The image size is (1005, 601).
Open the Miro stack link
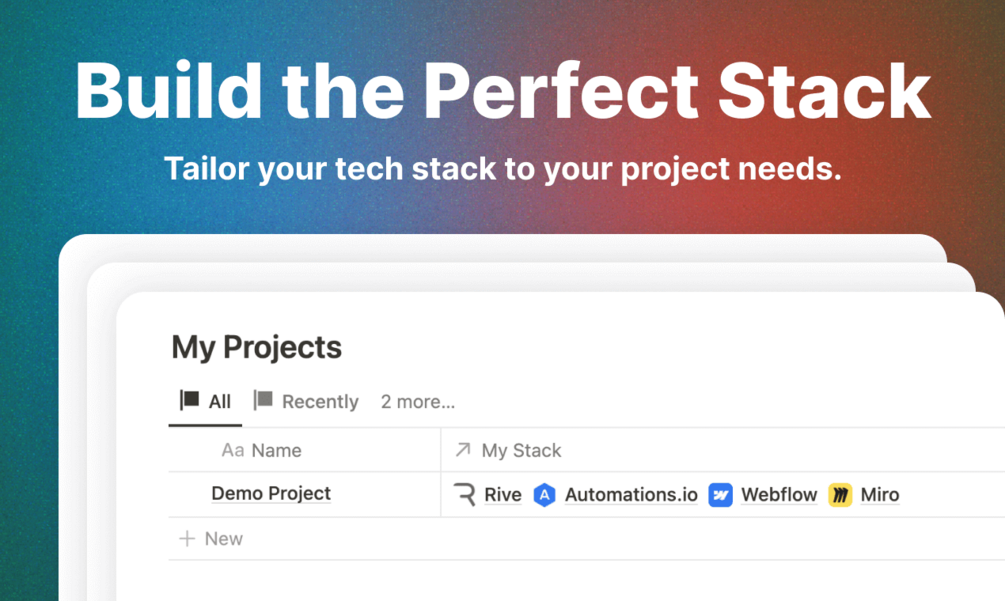pyautogui.click(x=879, y=494)
